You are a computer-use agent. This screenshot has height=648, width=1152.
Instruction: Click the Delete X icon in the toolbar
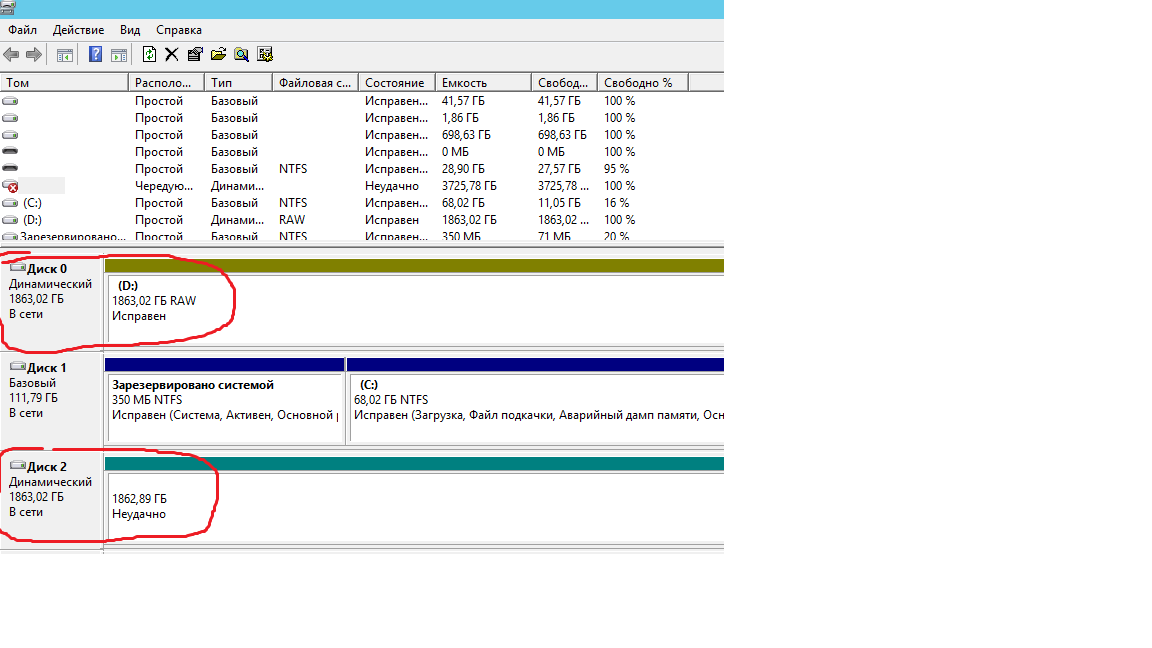point(172,55)
